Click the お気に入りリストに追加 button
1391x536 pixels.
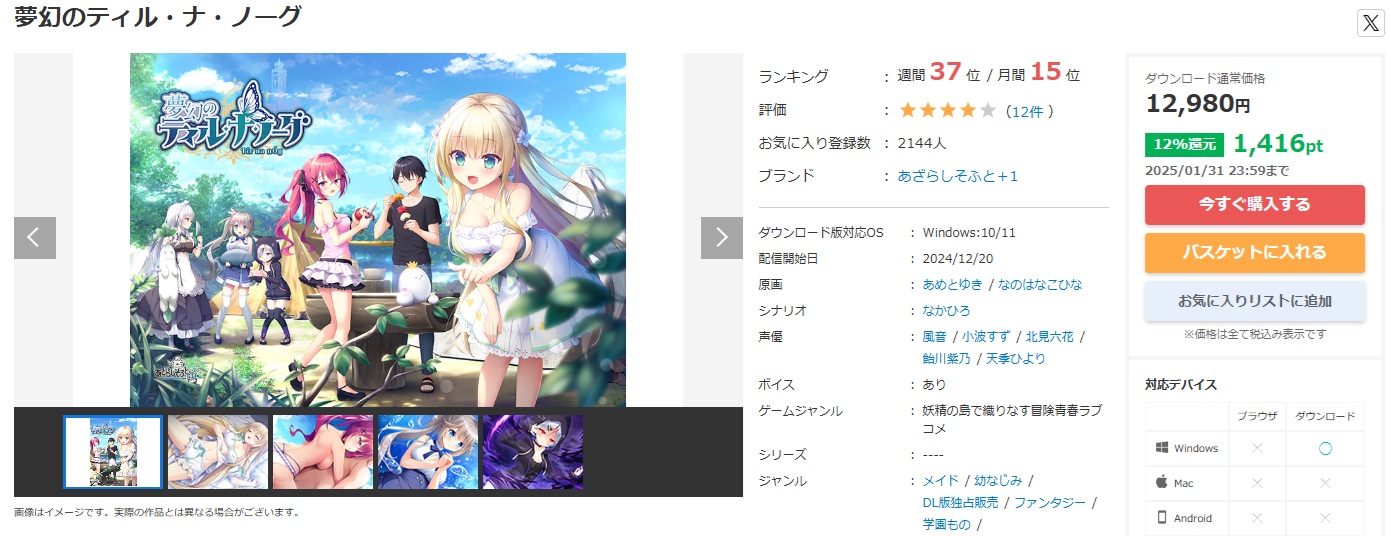coord(1254,301)
